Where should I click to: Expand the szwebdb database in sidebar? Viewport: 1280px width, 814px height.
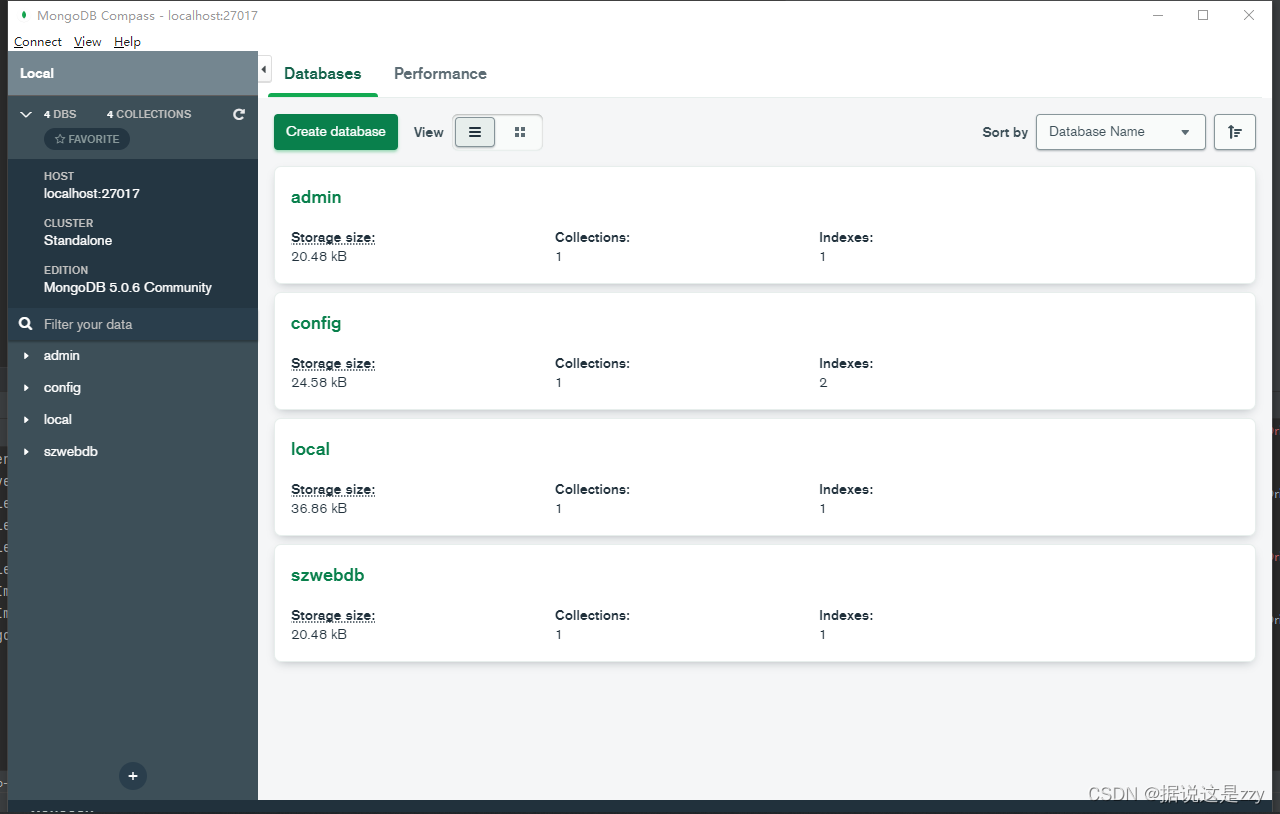[26, 452]
